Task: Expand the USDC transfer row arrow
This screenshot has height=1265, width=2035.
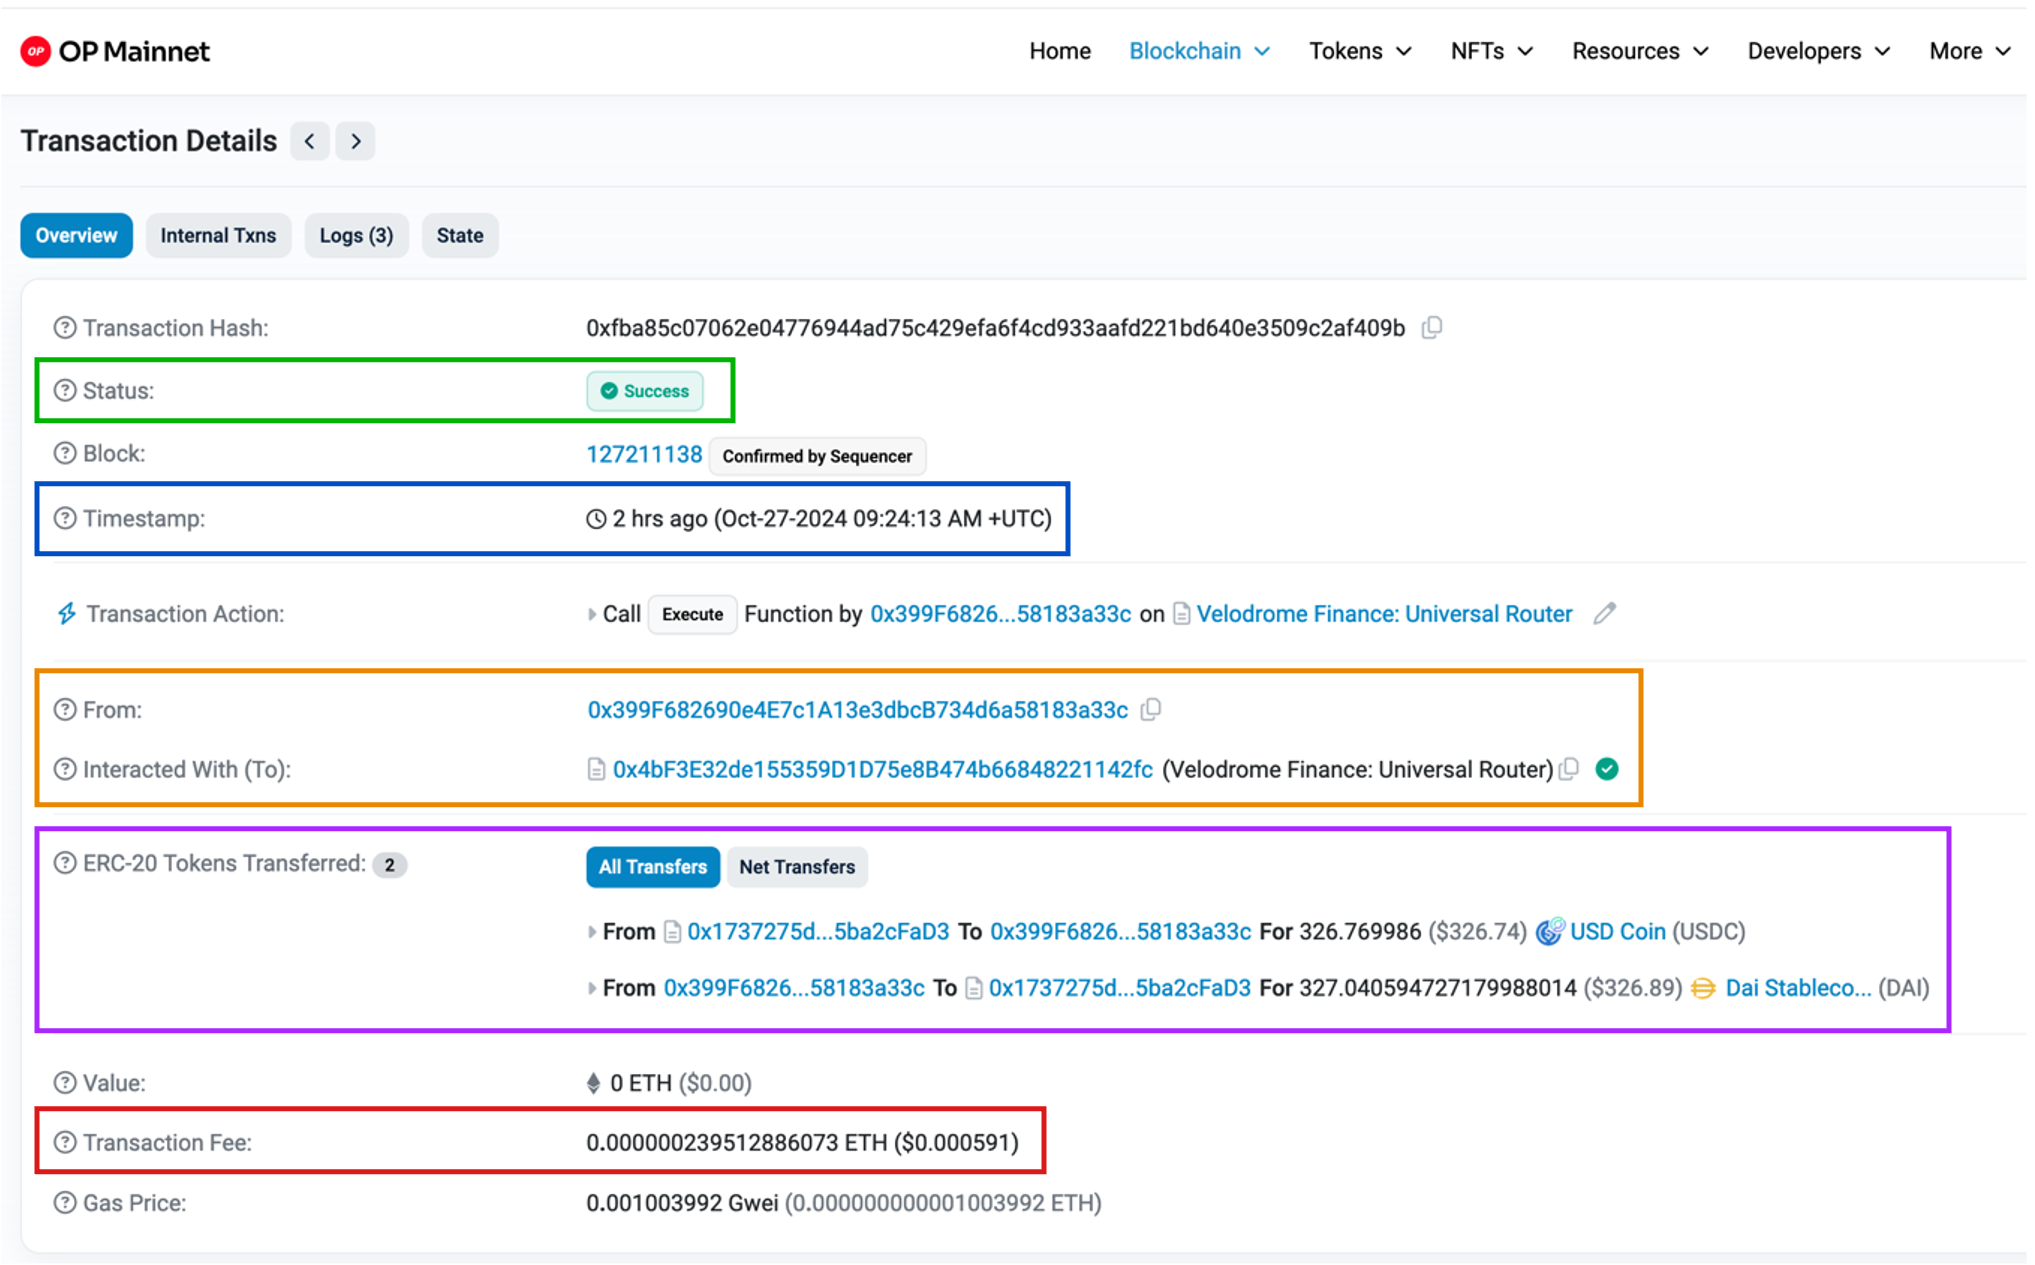Action: pyautogui.click(x=592, y=932)
